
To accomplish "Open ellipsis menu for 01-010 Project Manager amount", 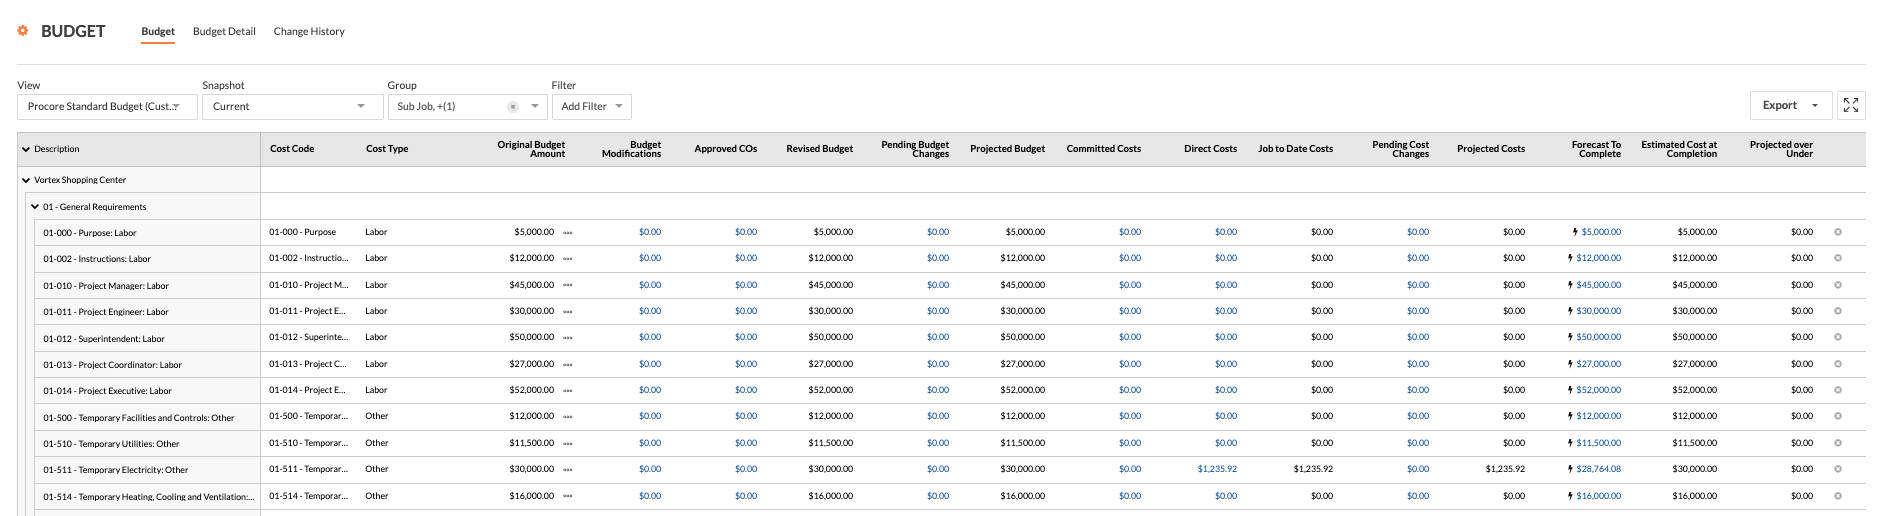I will (568, 285).
